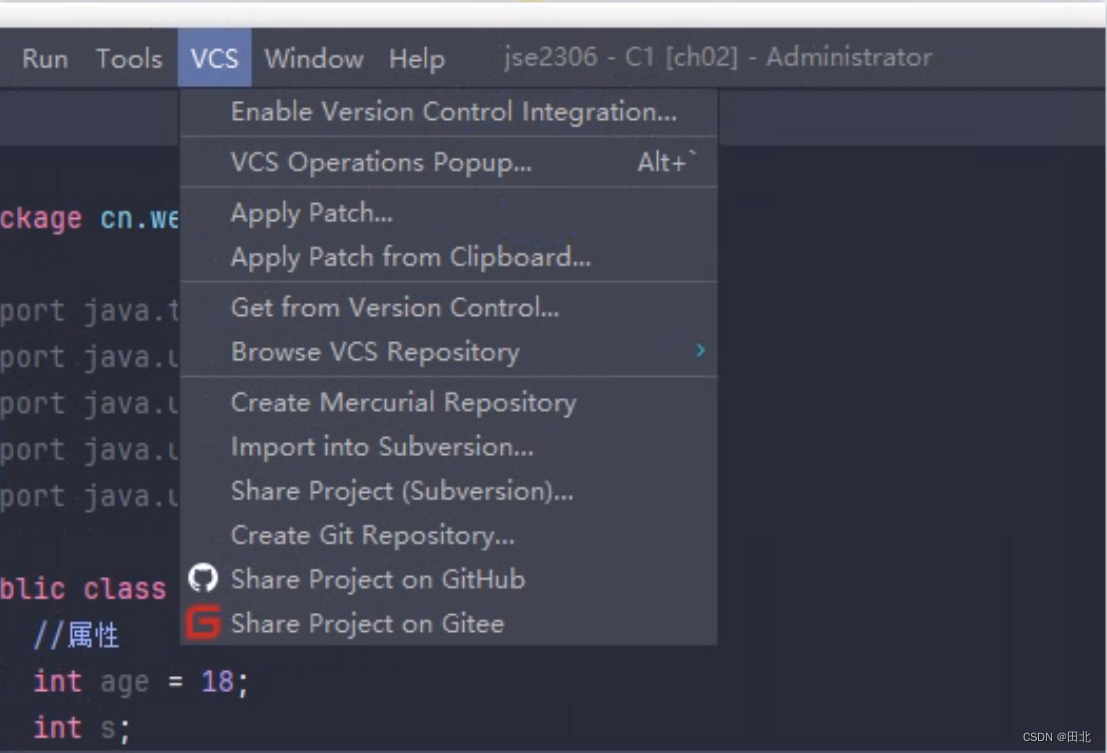Click the GitHub icon in the VCS menu
Screen dimensions: 1107x753
(x=204, y=578)
